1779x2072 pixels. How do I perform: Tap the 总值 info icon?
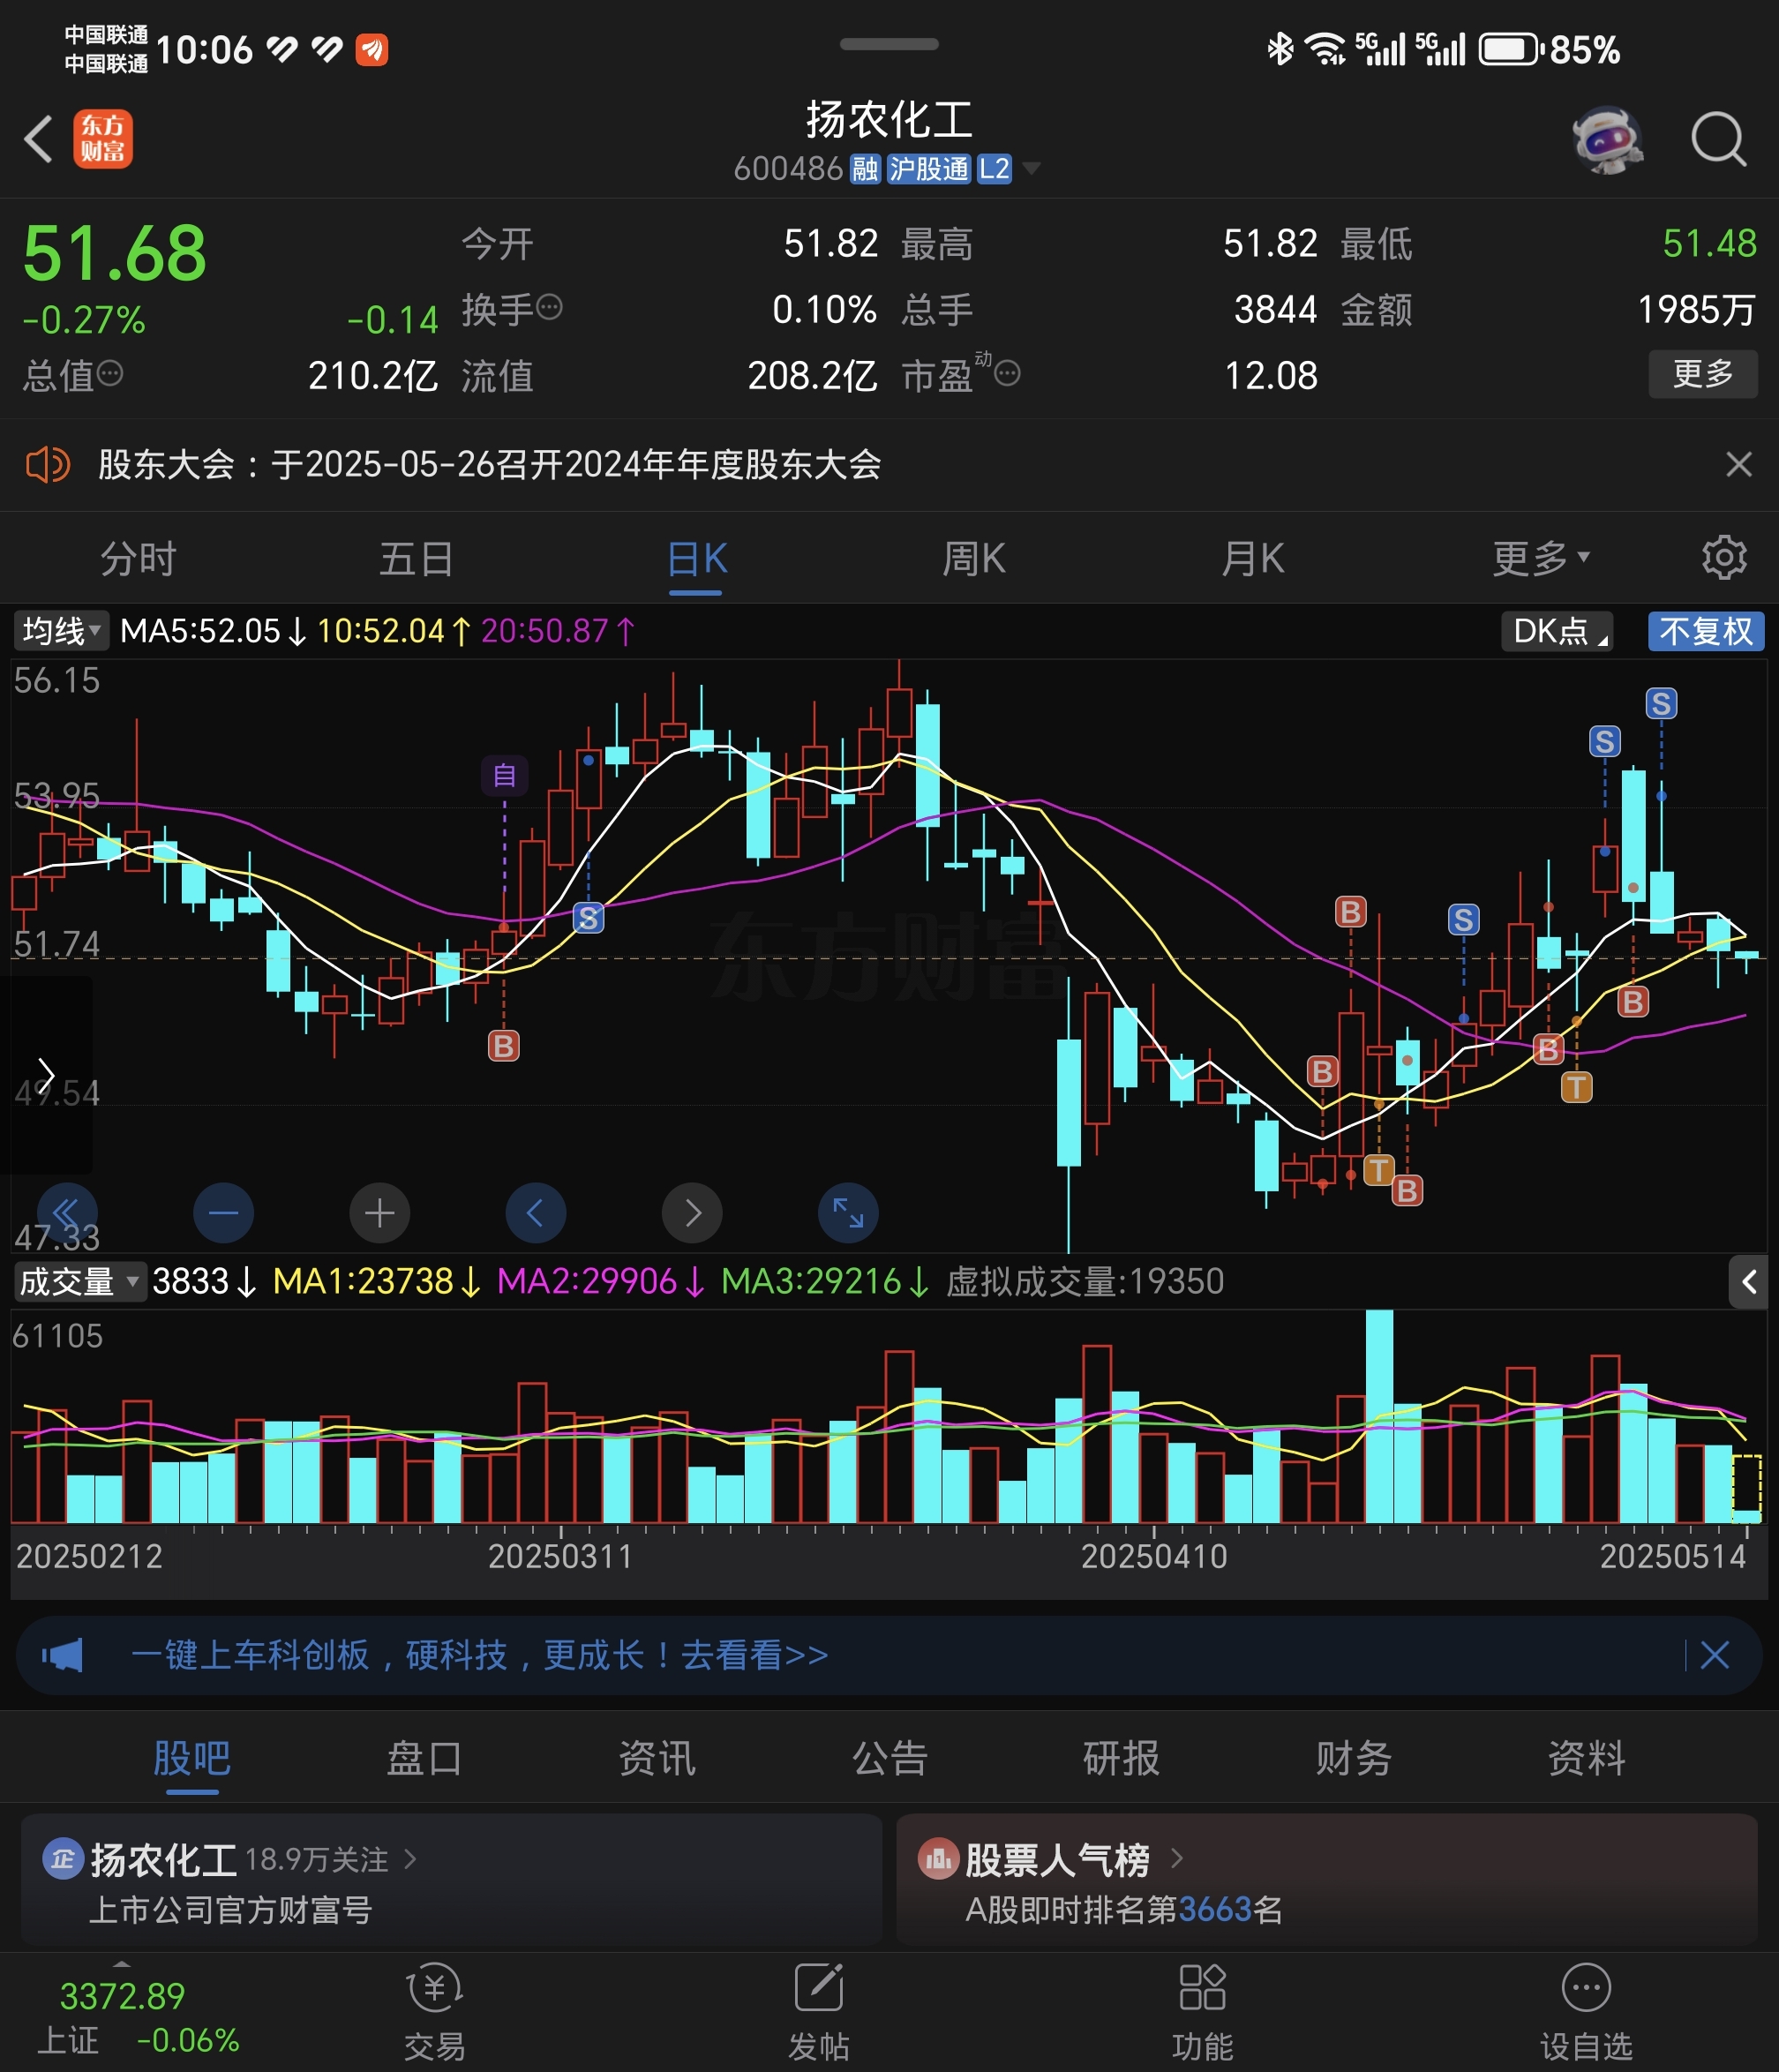coord(110,374)
